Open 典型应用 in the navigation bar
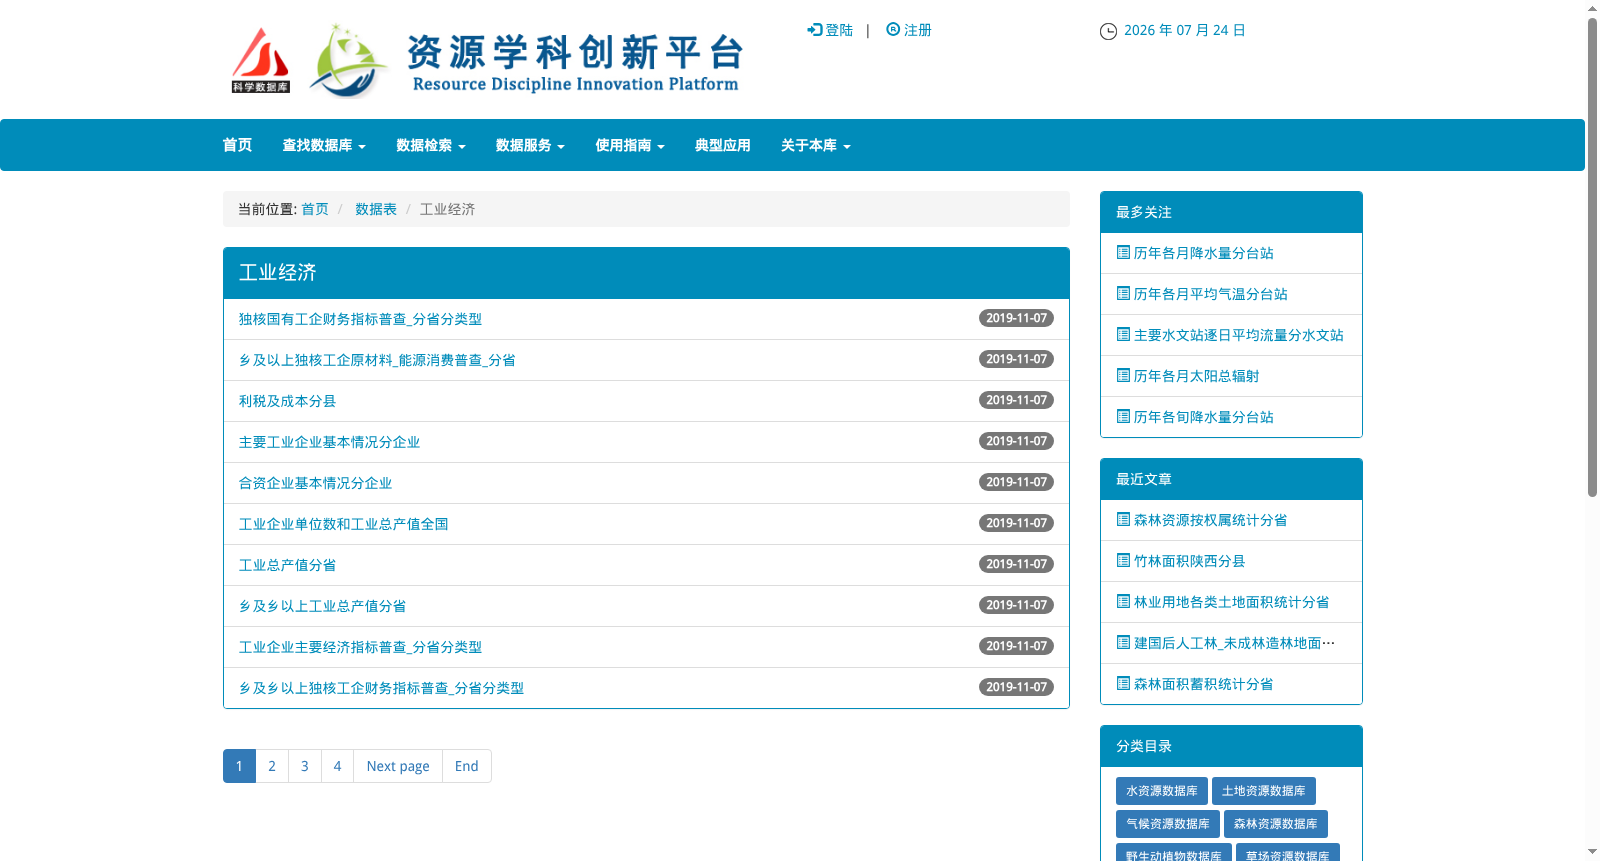The image size is (1600, 861). [723, 145]
